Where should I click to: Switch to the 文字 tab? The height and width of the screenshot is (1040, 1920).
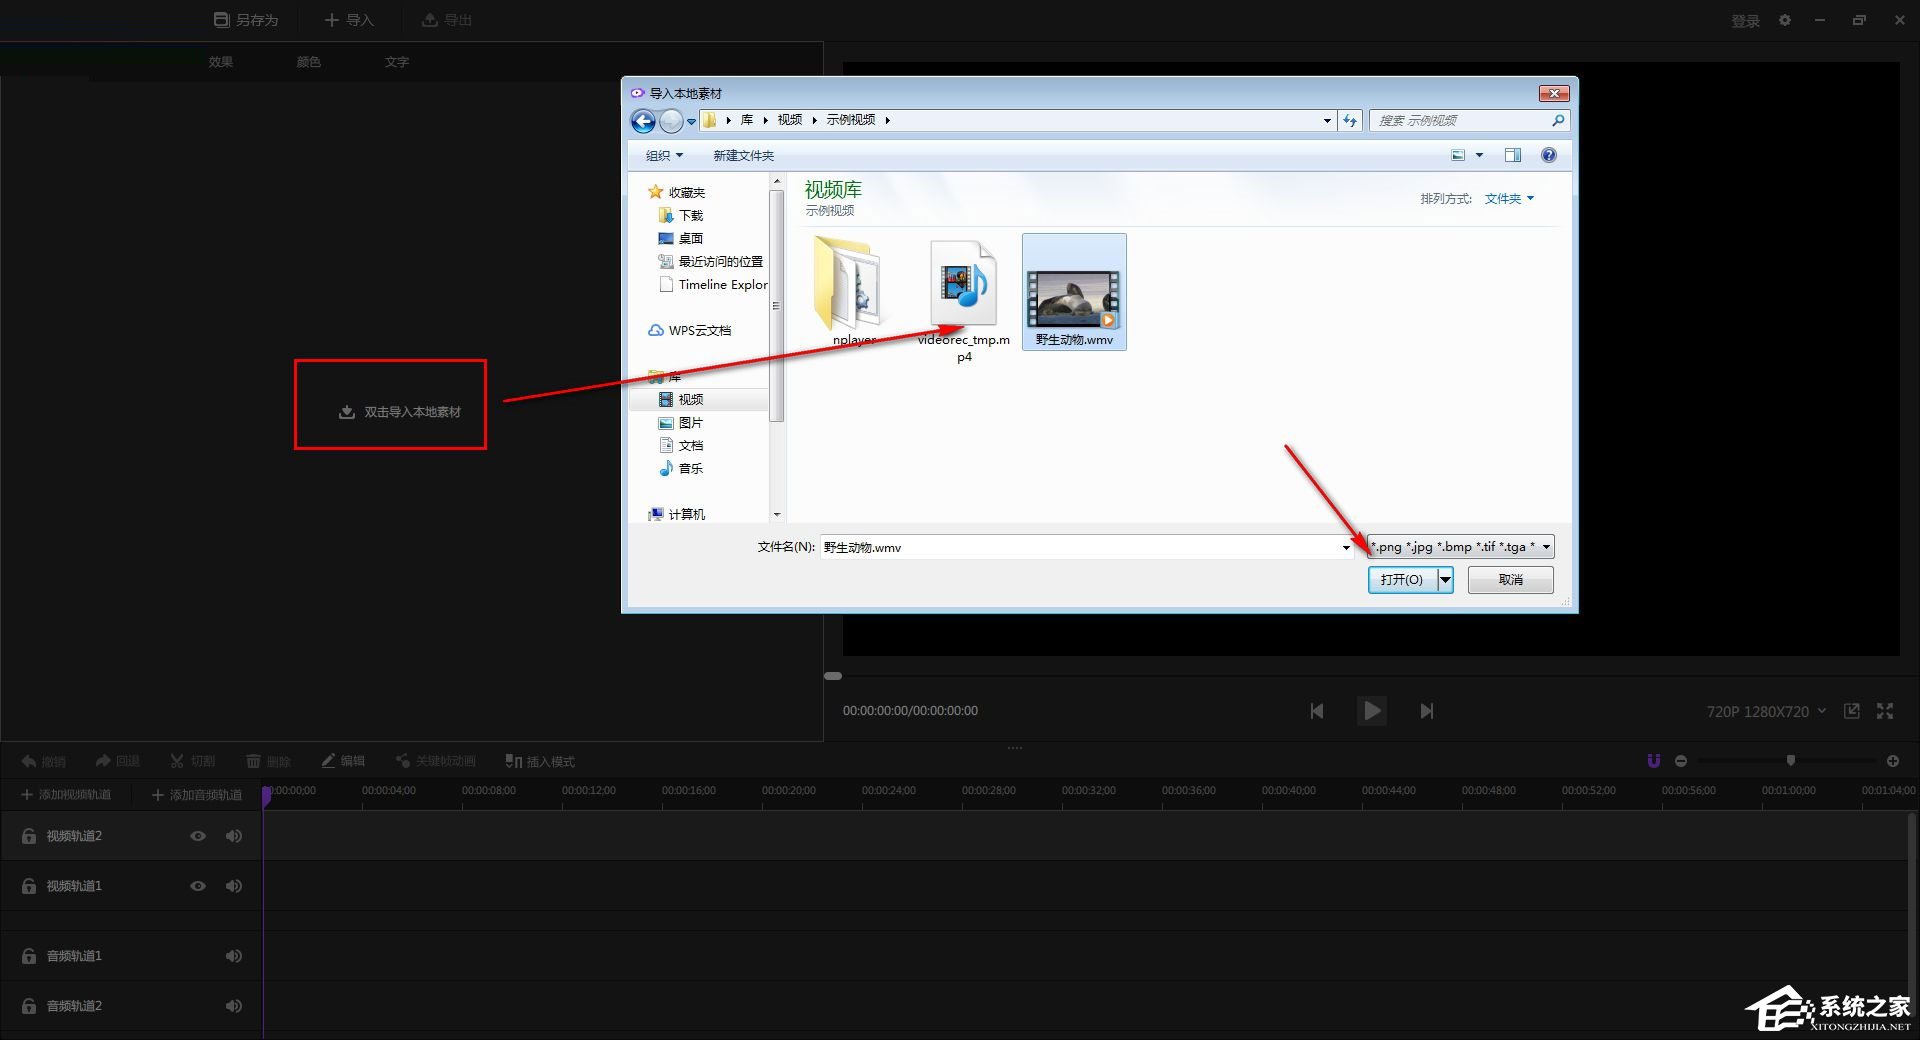click(x=397, y=62)
